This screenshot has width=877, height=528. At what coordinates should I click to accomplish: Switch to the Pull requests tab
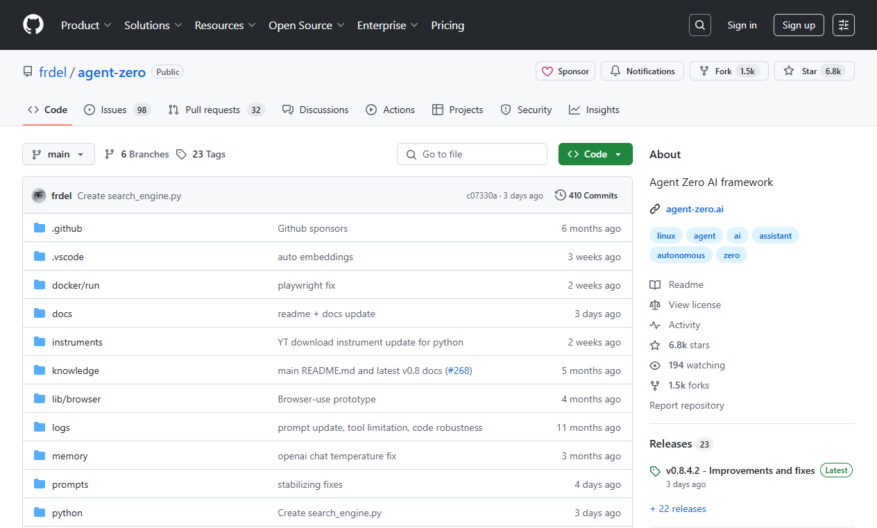coord(216,110)
